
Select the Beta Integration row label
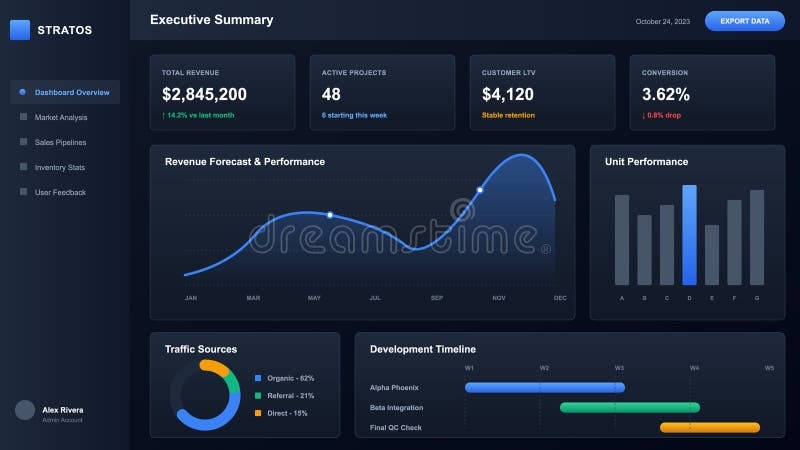point(396,408)
